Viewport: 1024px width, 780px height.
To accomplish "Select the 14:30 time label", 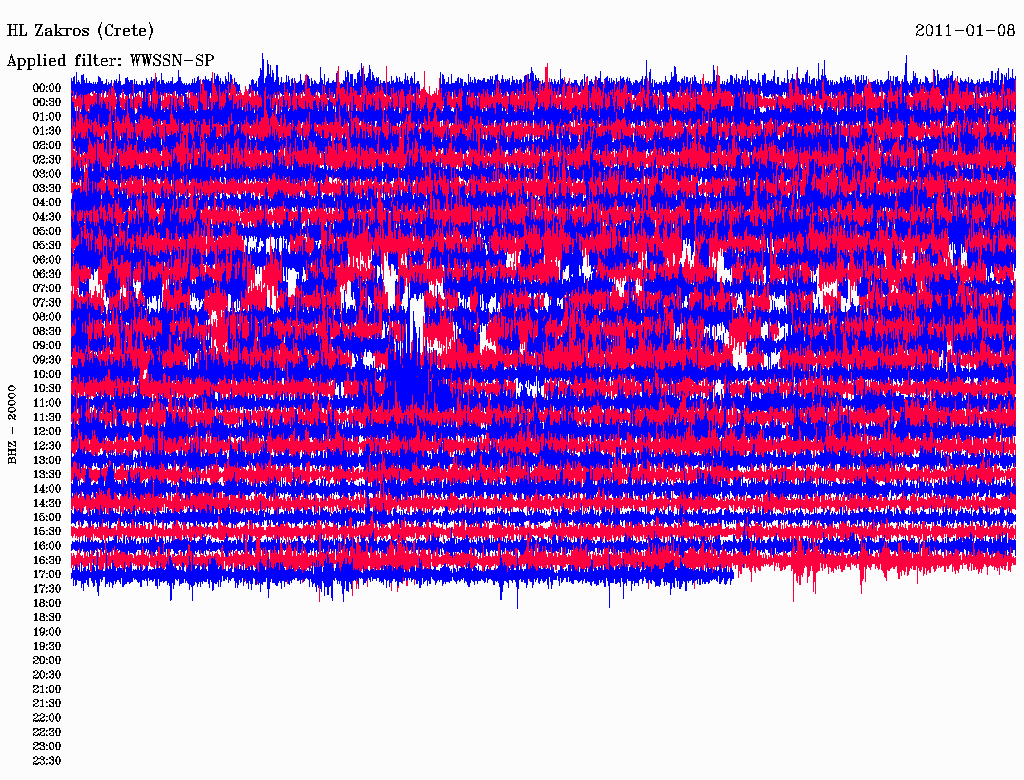I will [x=47, y=503].
